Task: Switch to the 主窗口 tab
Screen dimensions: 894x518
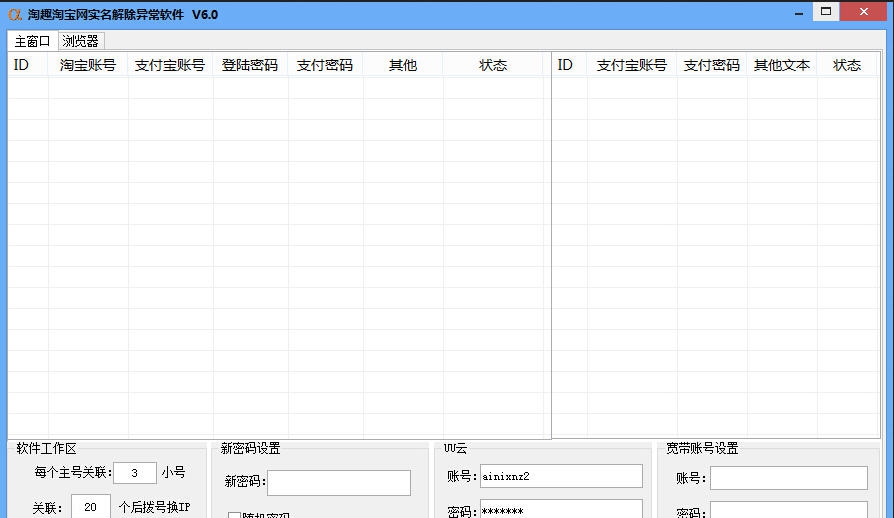Action: pos(32,41)
